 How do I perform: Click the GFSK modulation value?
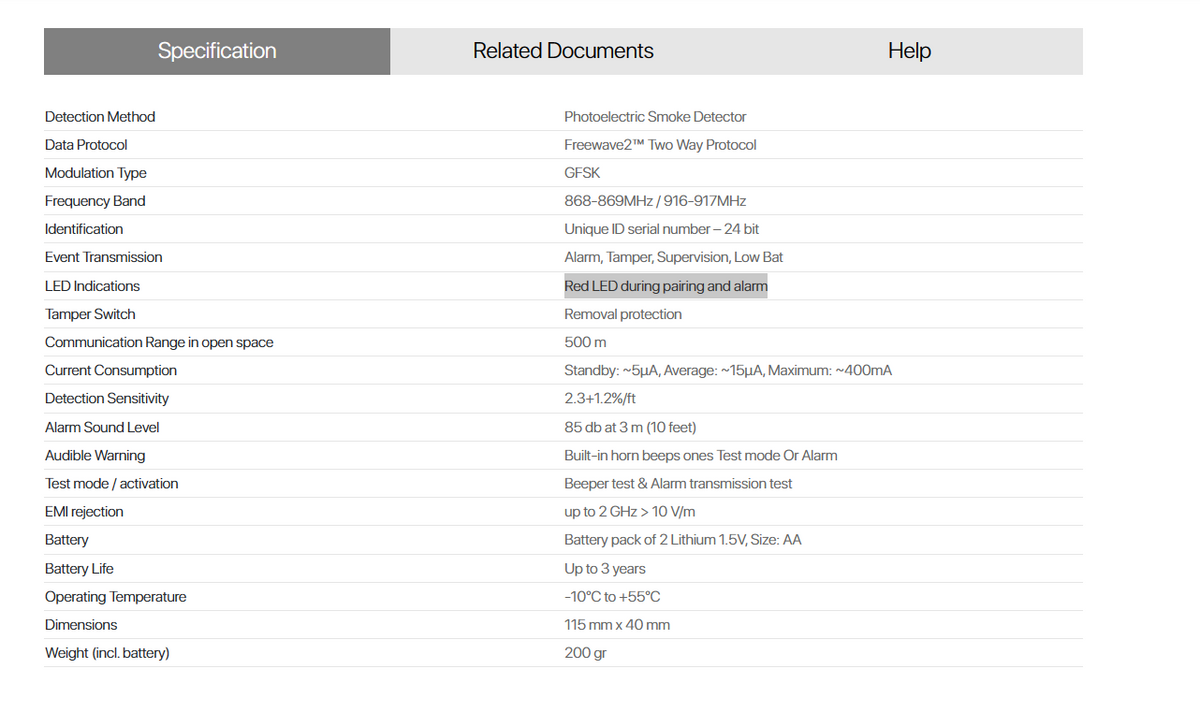coord(582,173)
